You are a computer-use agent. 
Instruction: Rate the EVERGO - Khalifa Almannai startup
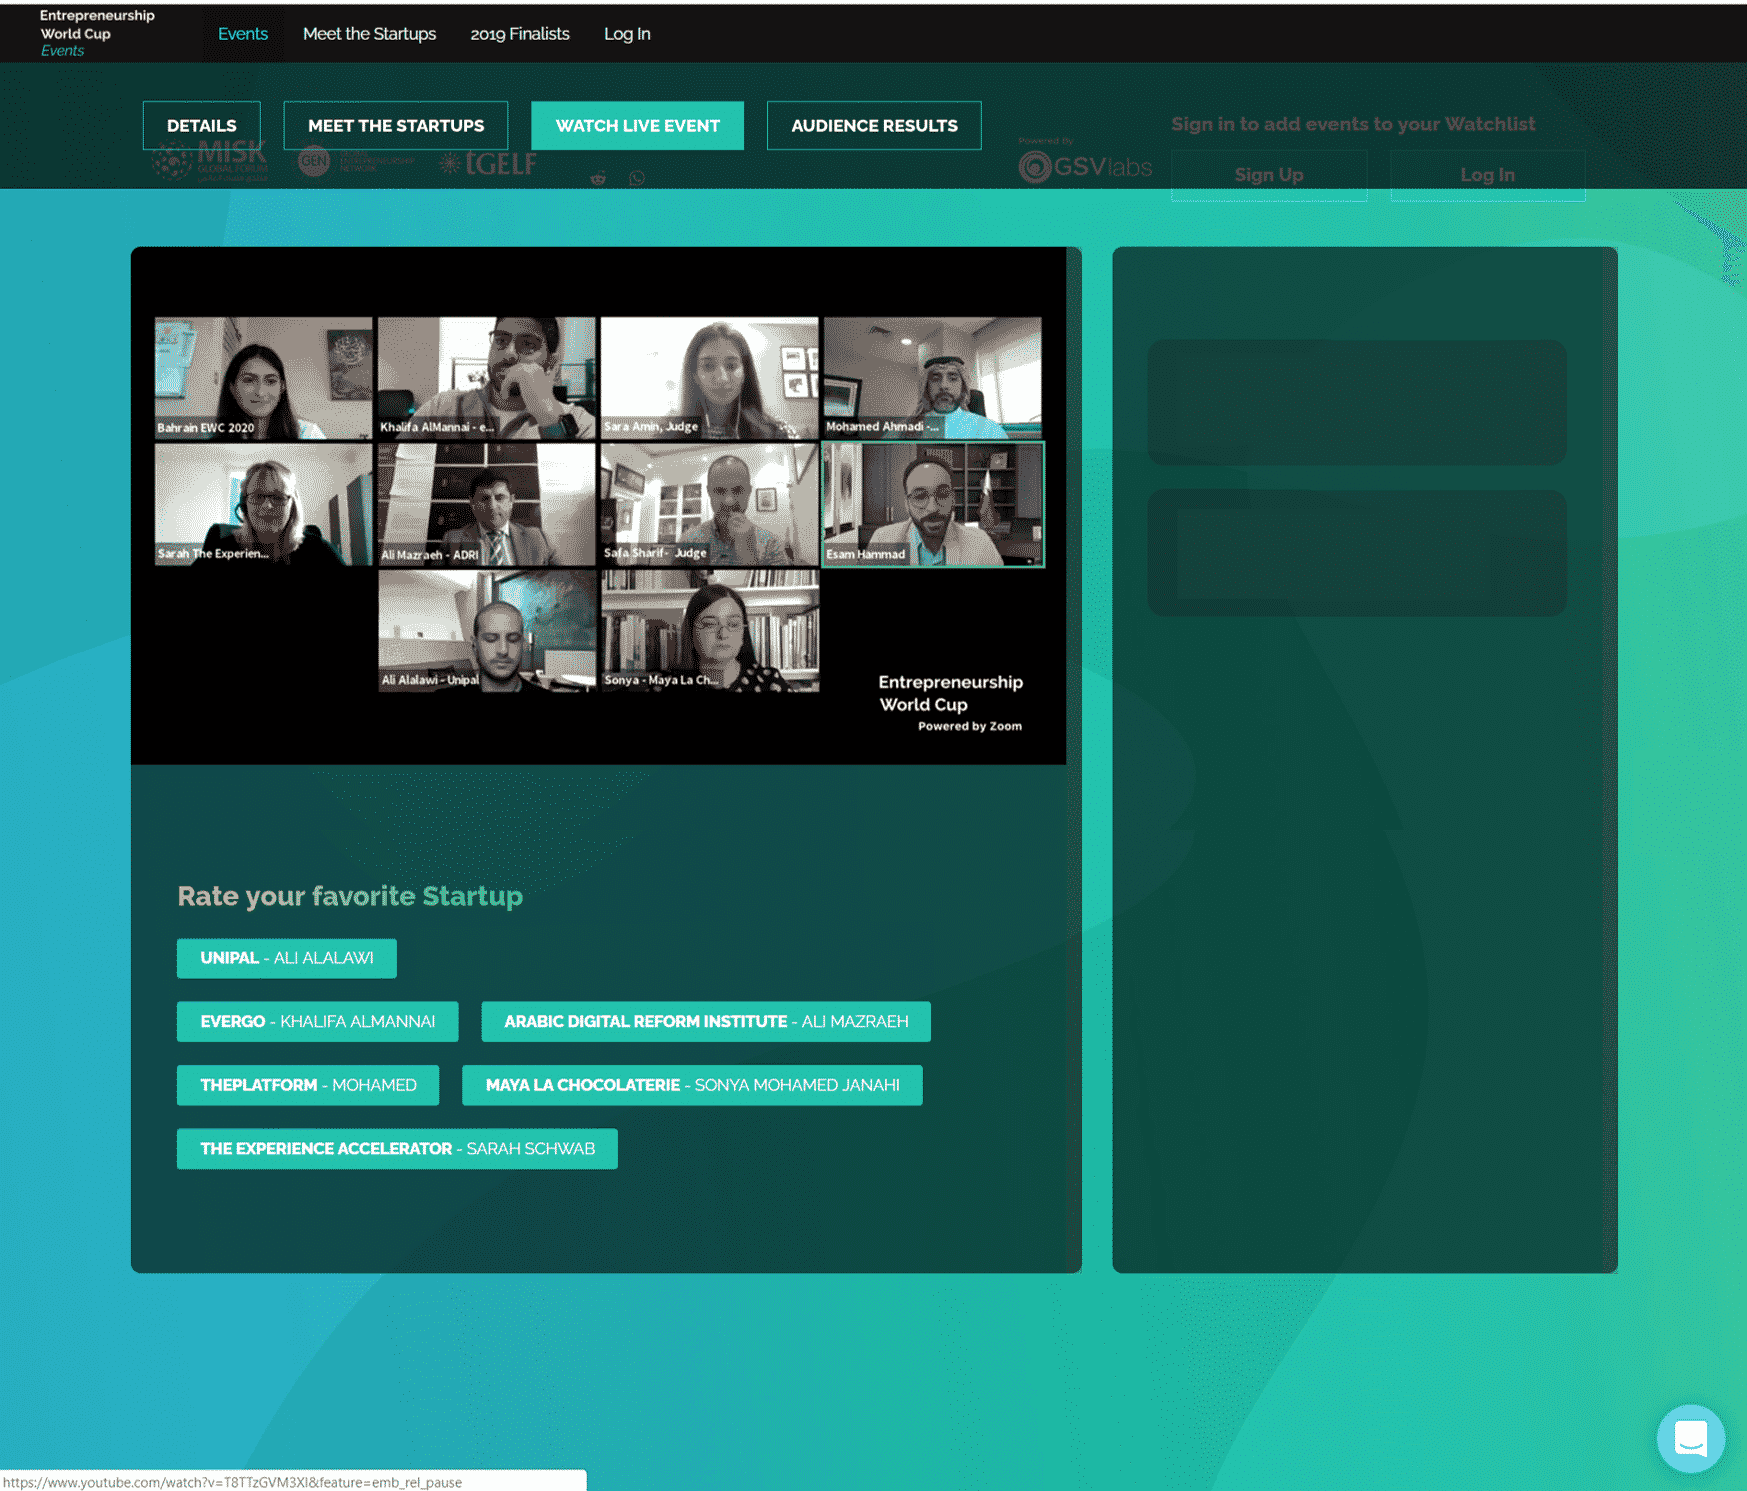point(318,1022)
